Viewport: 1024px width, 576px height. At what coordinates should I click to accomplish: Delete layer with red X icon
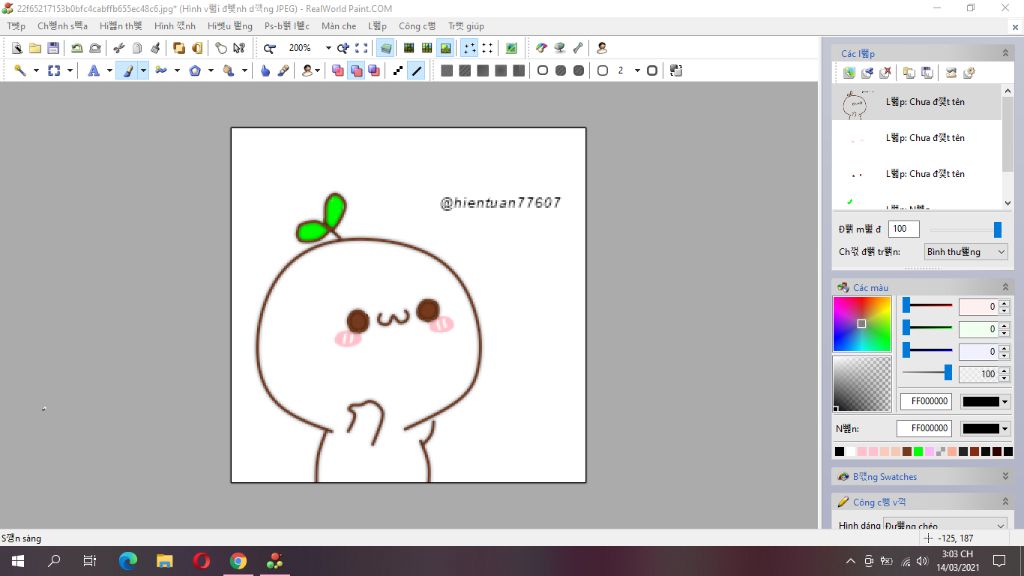click(885, 73)
